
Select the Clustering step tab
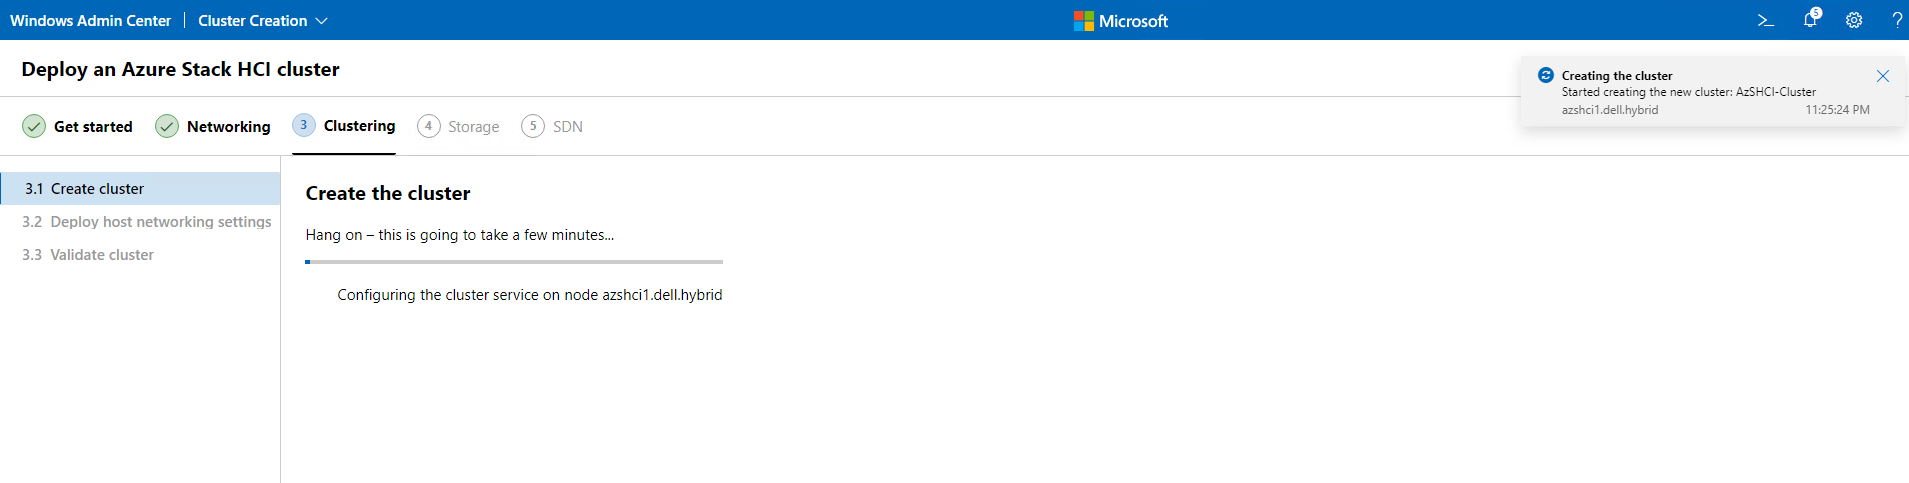pyautogui.click(x=359, y=126)
